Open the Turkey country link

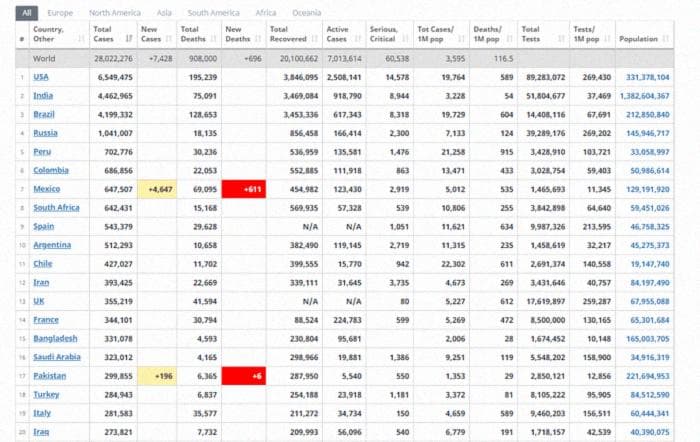46,395
